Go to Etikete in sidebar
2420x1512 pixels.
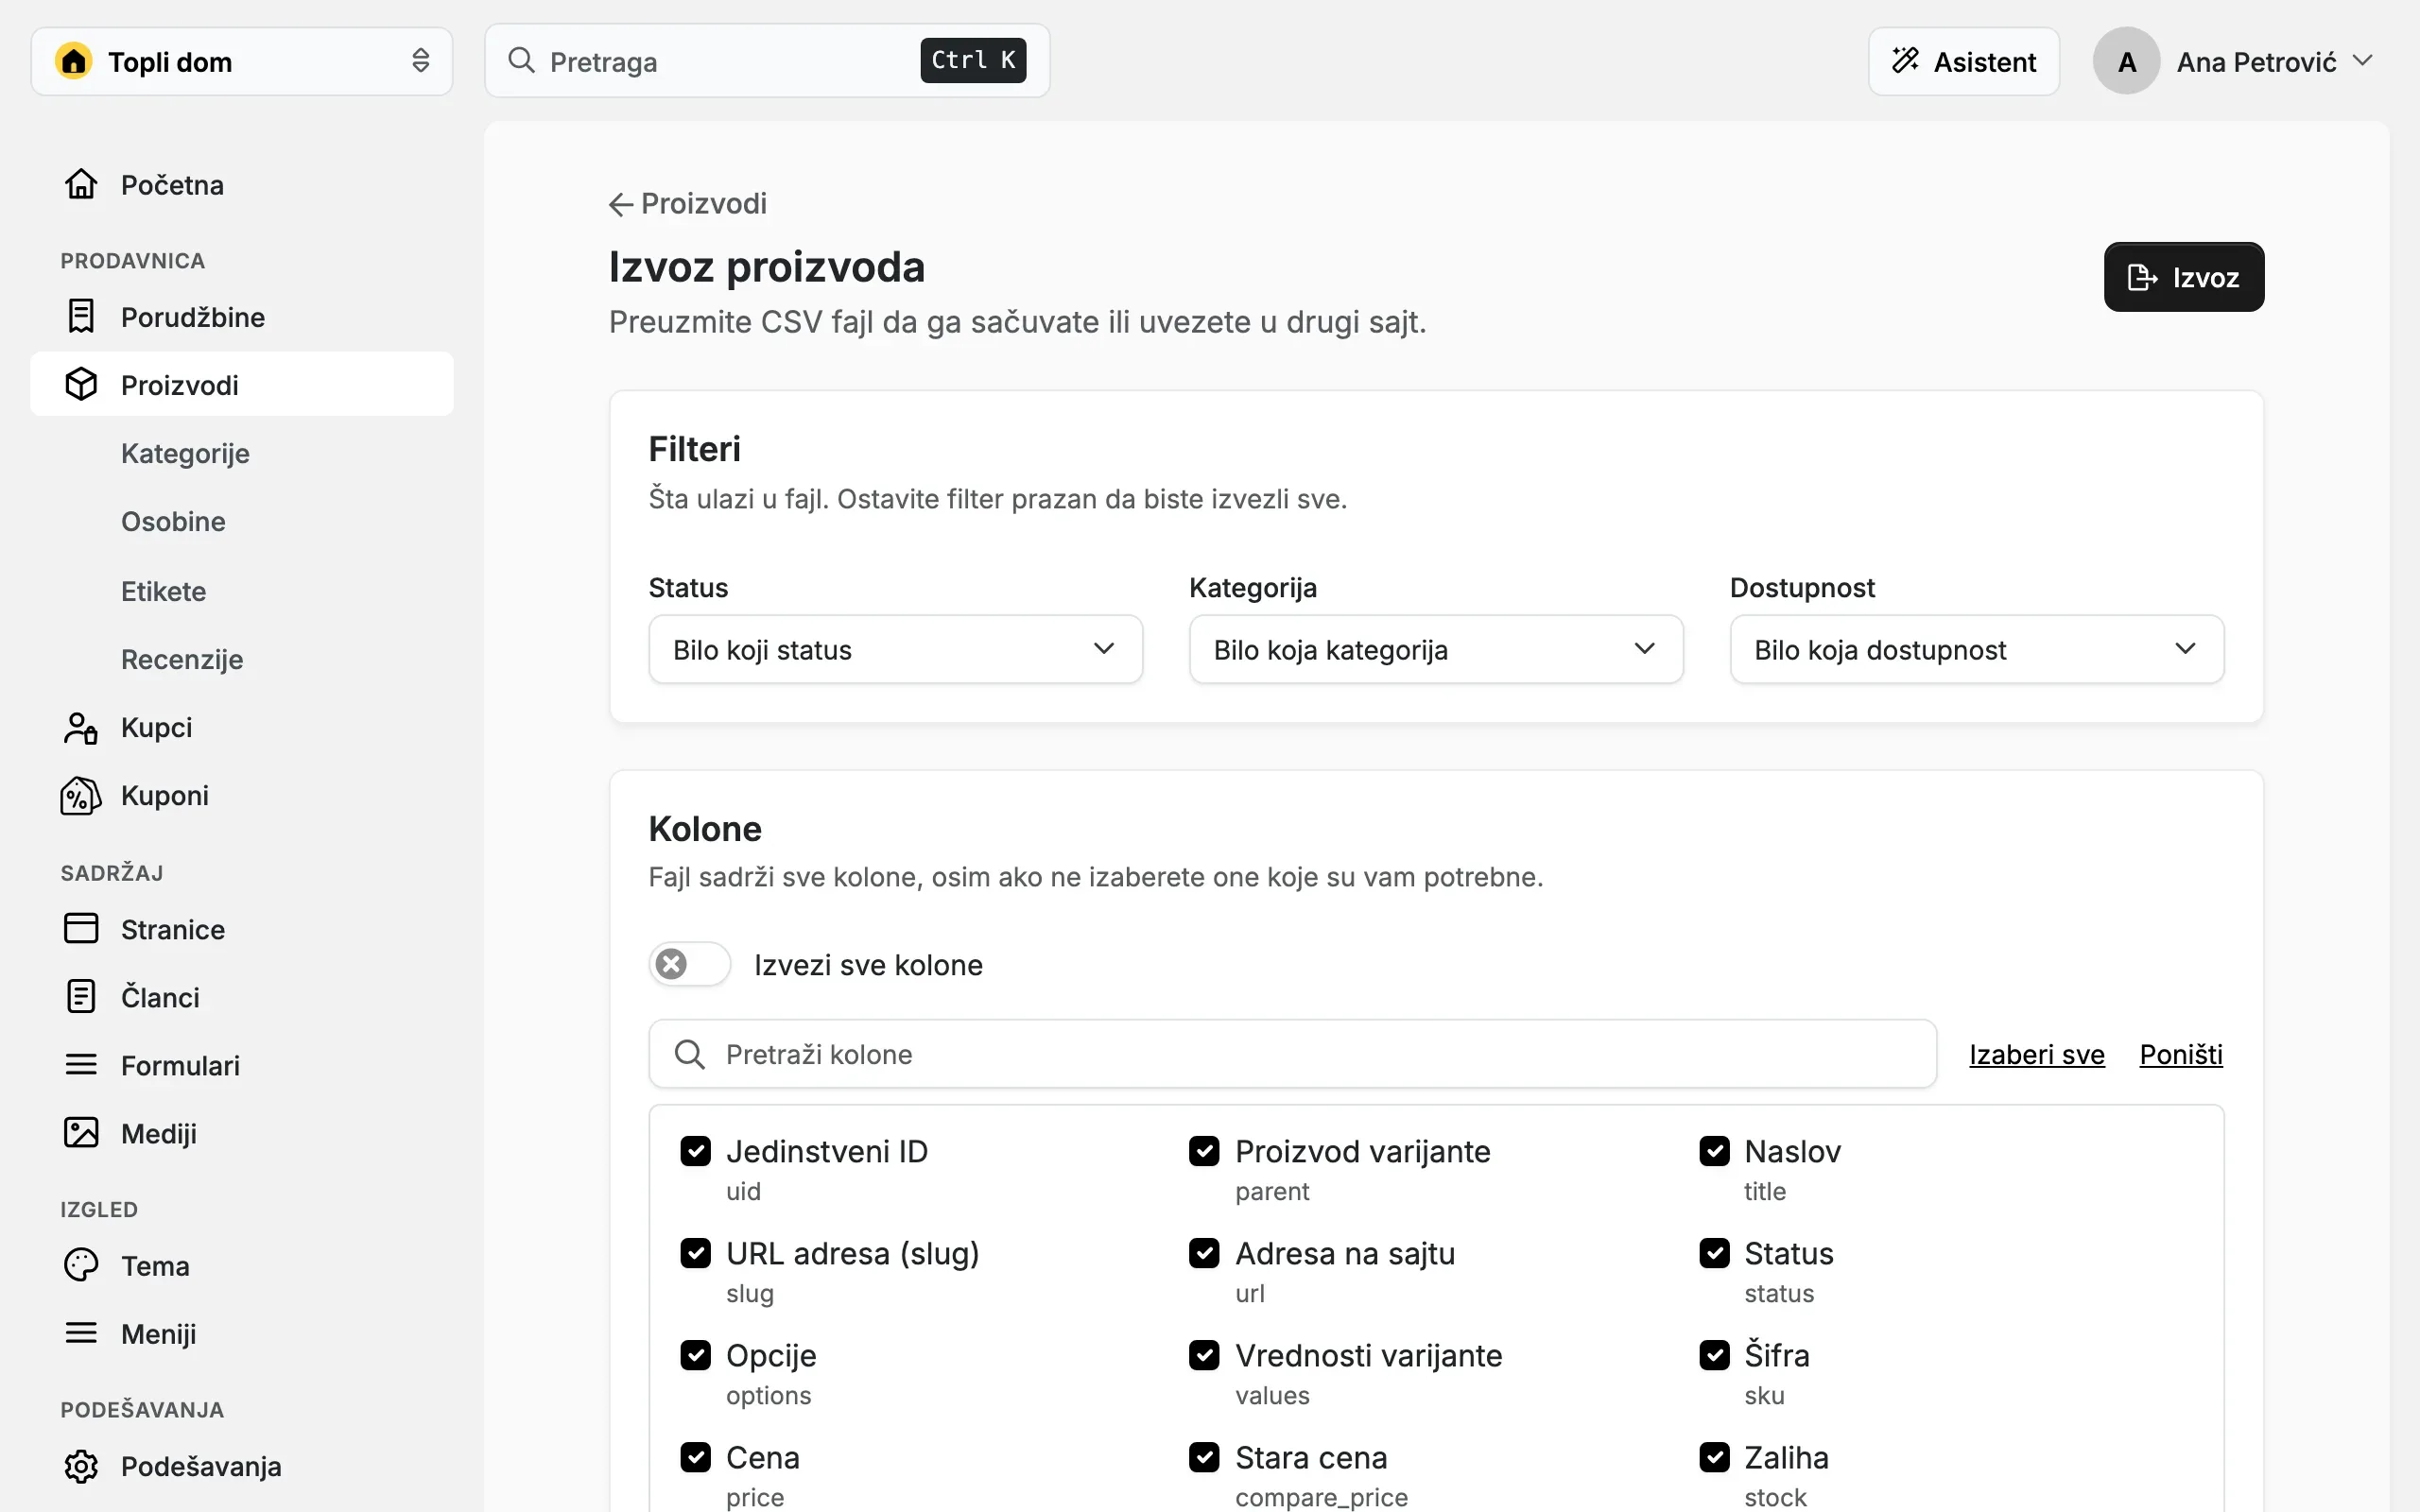click(163, 591)
